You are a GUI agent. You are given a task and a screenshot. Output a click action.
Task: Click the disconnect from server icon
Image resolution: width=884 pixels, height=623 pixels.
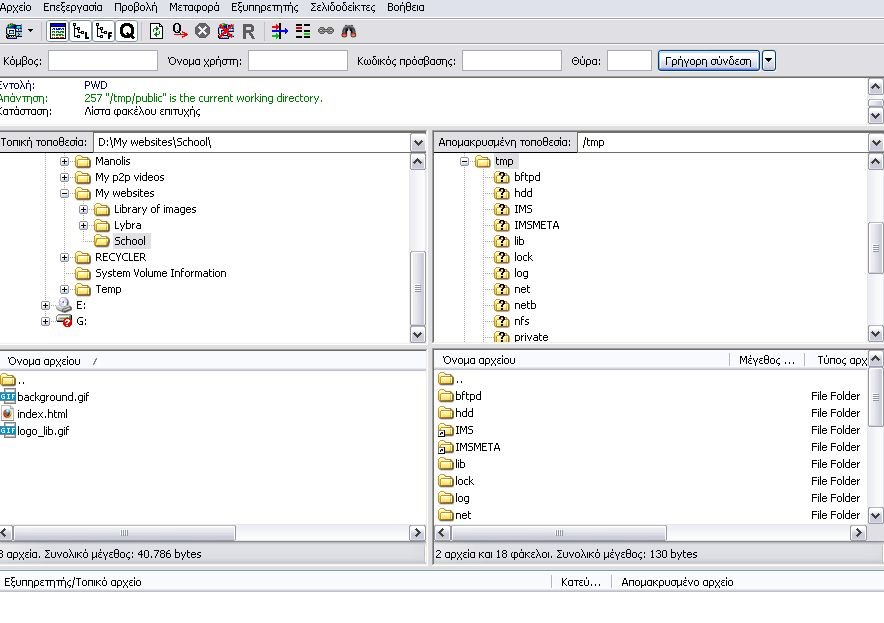tap(226, 31)
